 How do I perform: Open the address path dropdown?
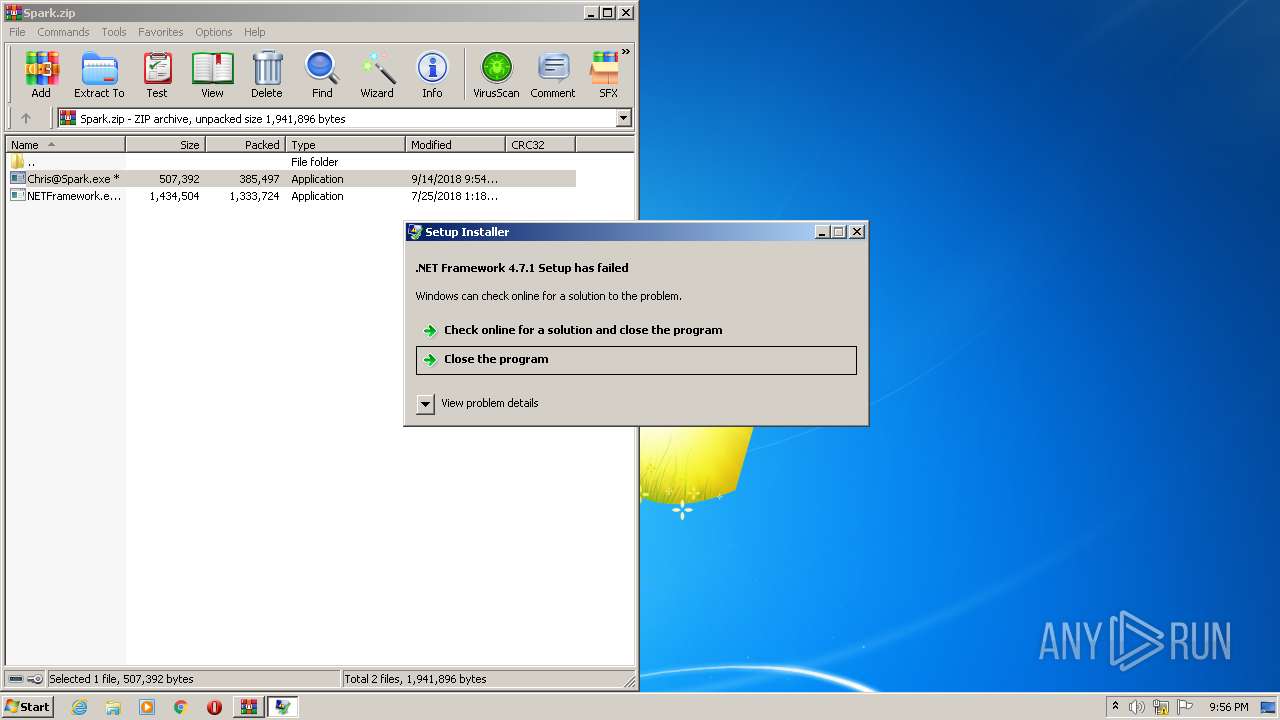[x=624, y=118]
